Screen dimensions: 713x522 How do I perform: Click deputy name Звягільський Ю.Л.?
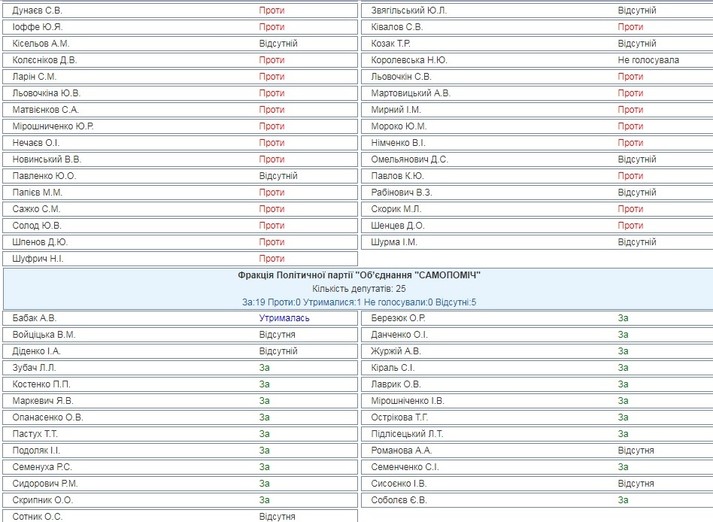409,11
